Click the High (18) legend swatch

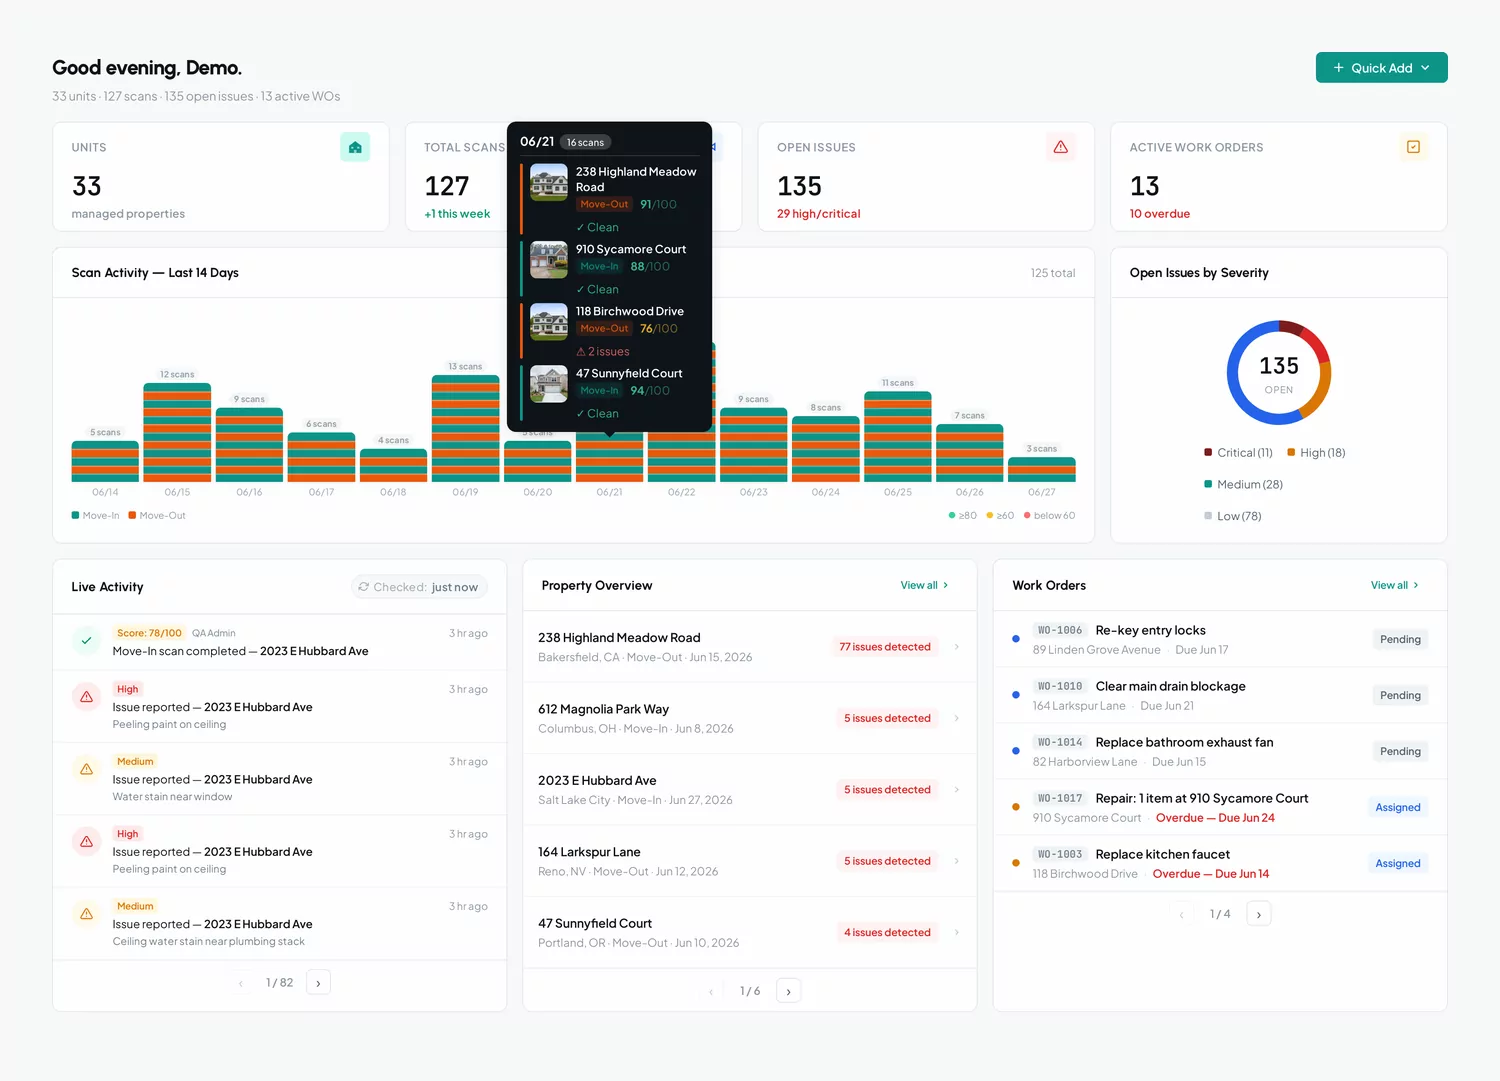tap(1291, 453)
